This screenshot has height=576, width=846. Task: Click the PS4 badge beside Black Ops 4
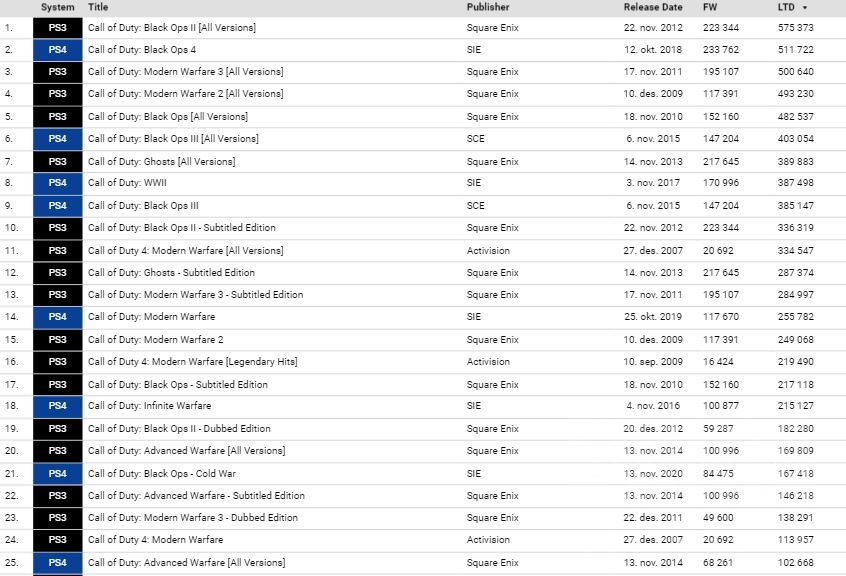[x=57, y=49]
